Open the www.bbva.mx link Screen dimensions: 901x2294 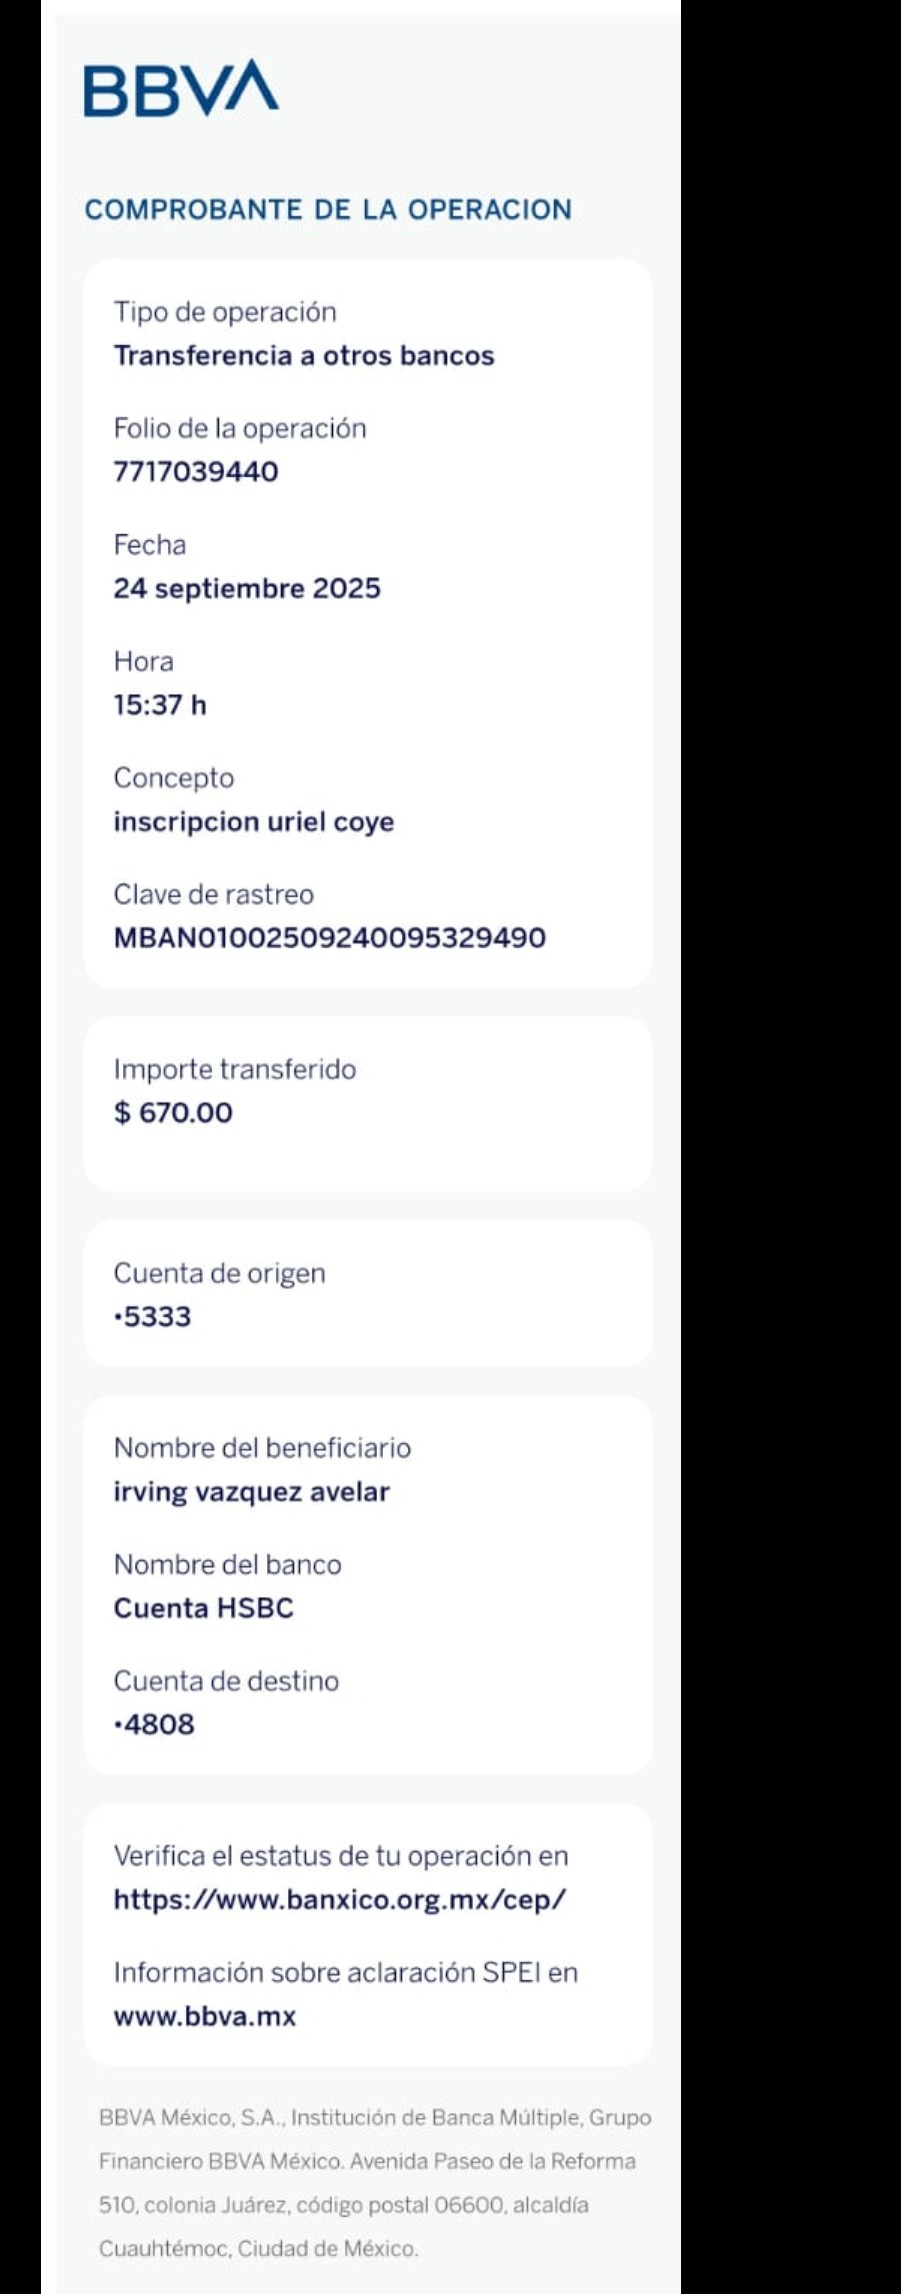click(205, 2015)
